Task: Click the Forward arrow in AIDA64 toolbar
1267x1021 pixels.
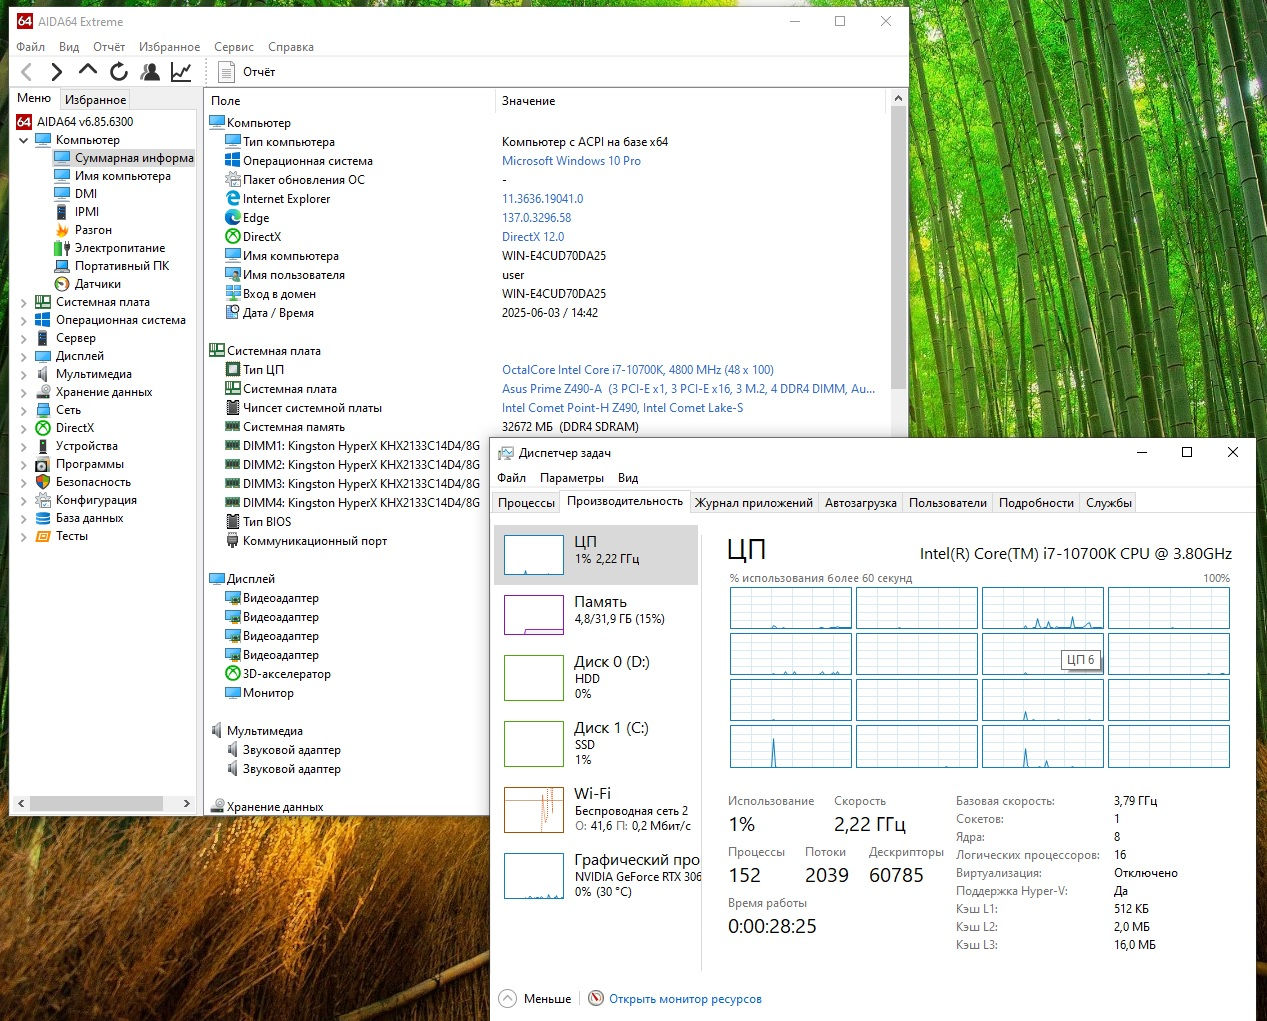Action: (57, 71)
